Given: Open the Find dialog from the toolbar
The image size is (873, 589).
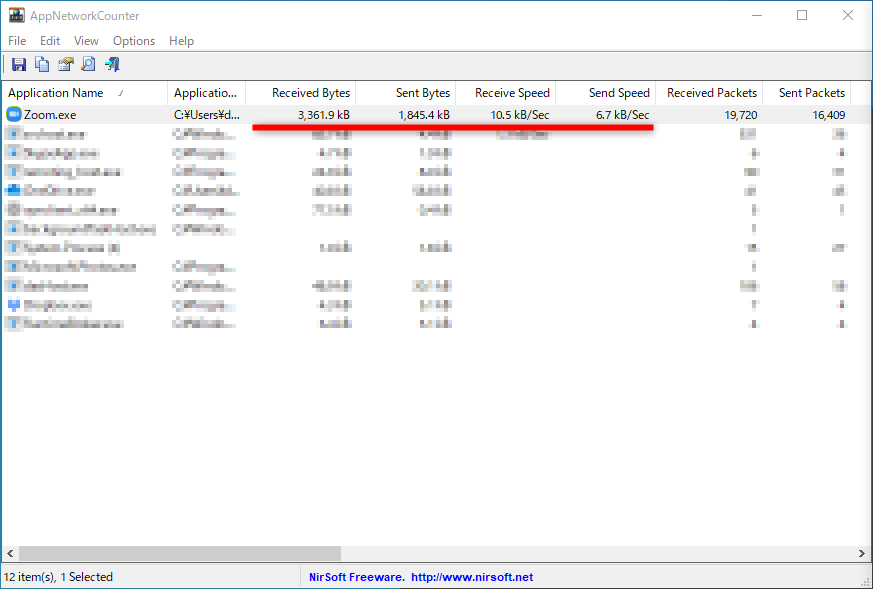Looking at the screenshot, I should (88, 64).
